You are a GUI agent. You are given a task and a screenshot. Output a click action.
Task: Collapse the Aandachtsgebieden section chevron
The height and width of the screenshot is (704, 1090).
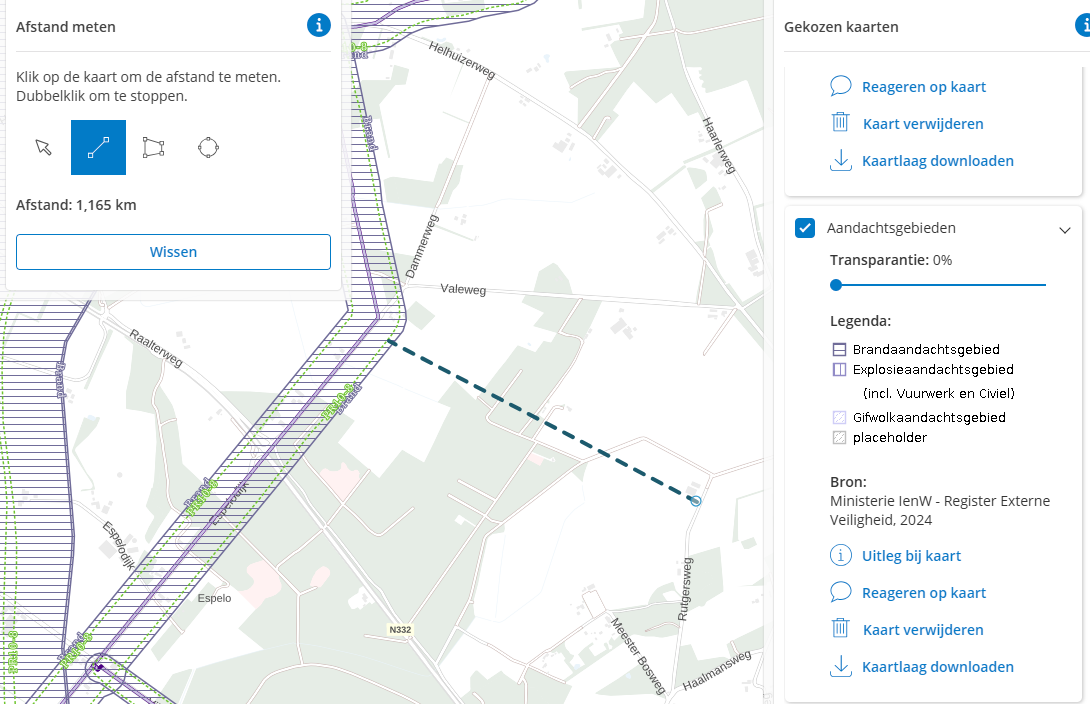tap(1064, 230)
